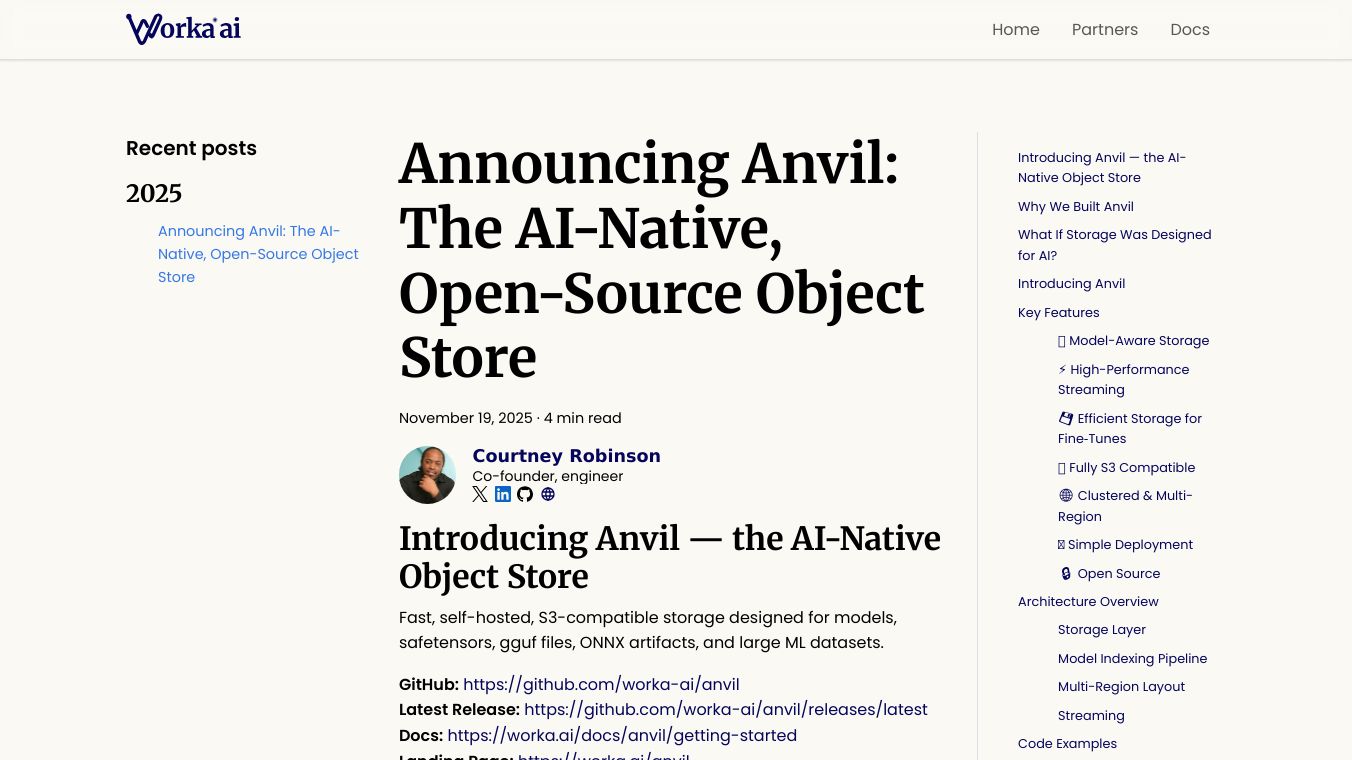The height and width of the screenshot is (760, 1352).
Task: Open the github.com/worka-ai/anvil repository link
Action: click(601, 684)
